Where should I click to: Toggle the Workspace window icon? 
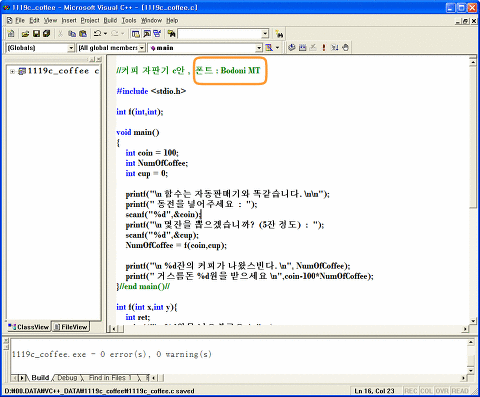point(136,34)
